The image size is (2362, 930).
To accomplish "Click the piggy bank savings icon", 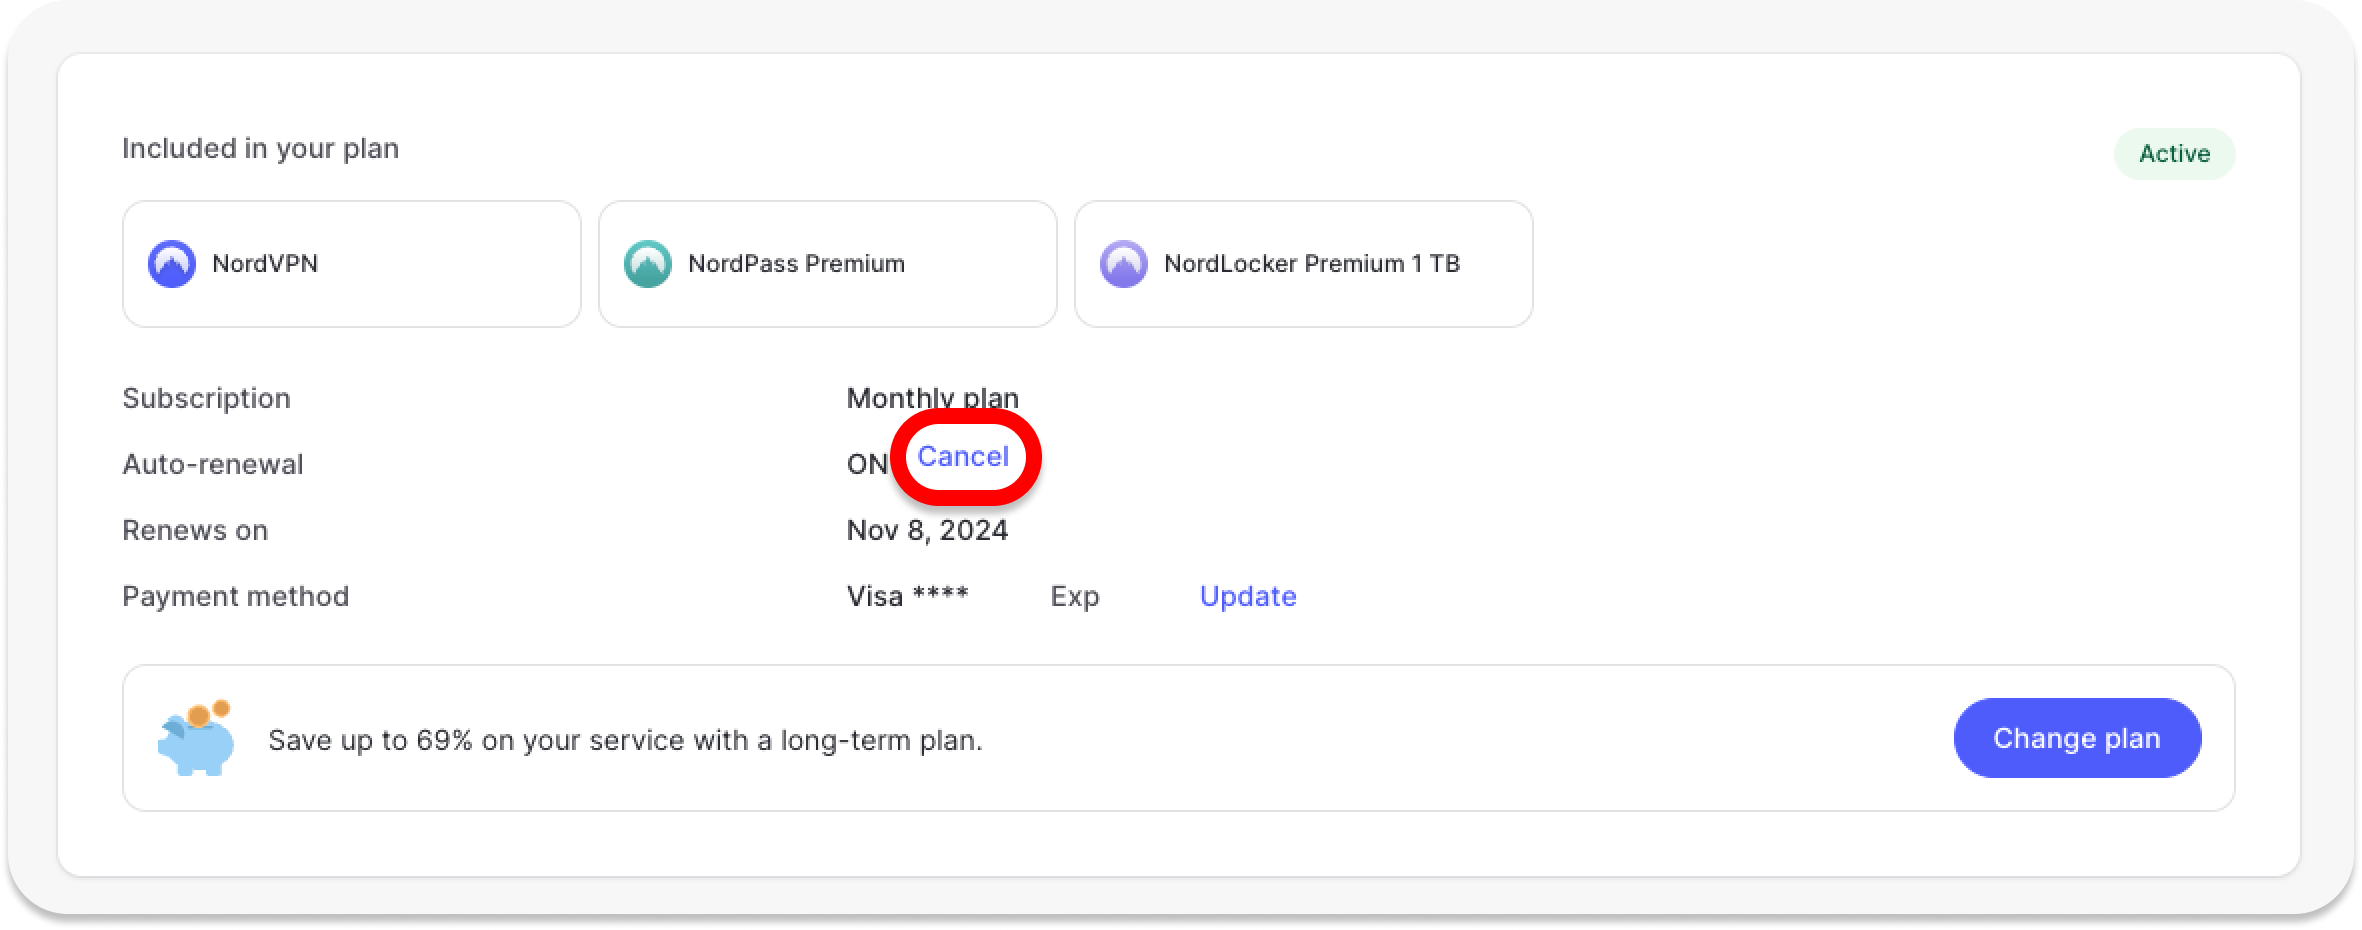I will point(197,739).
